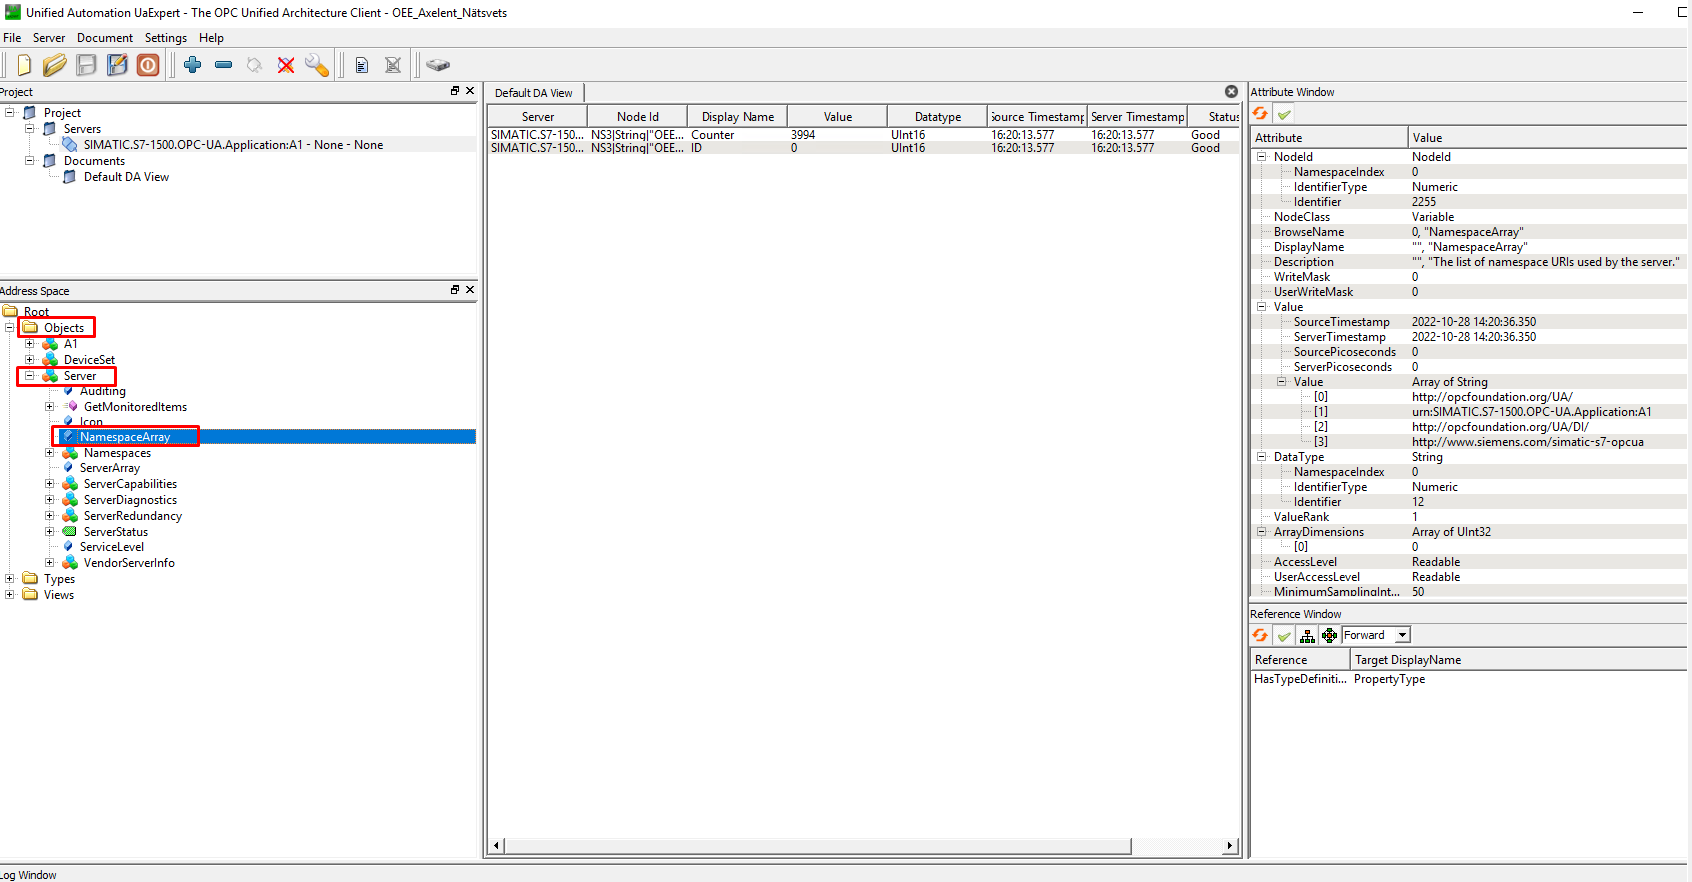Image resolution: width=1692 pixels, height=882 pixels.
Task: Close the Default DA View document
Action: (1231, 92)
